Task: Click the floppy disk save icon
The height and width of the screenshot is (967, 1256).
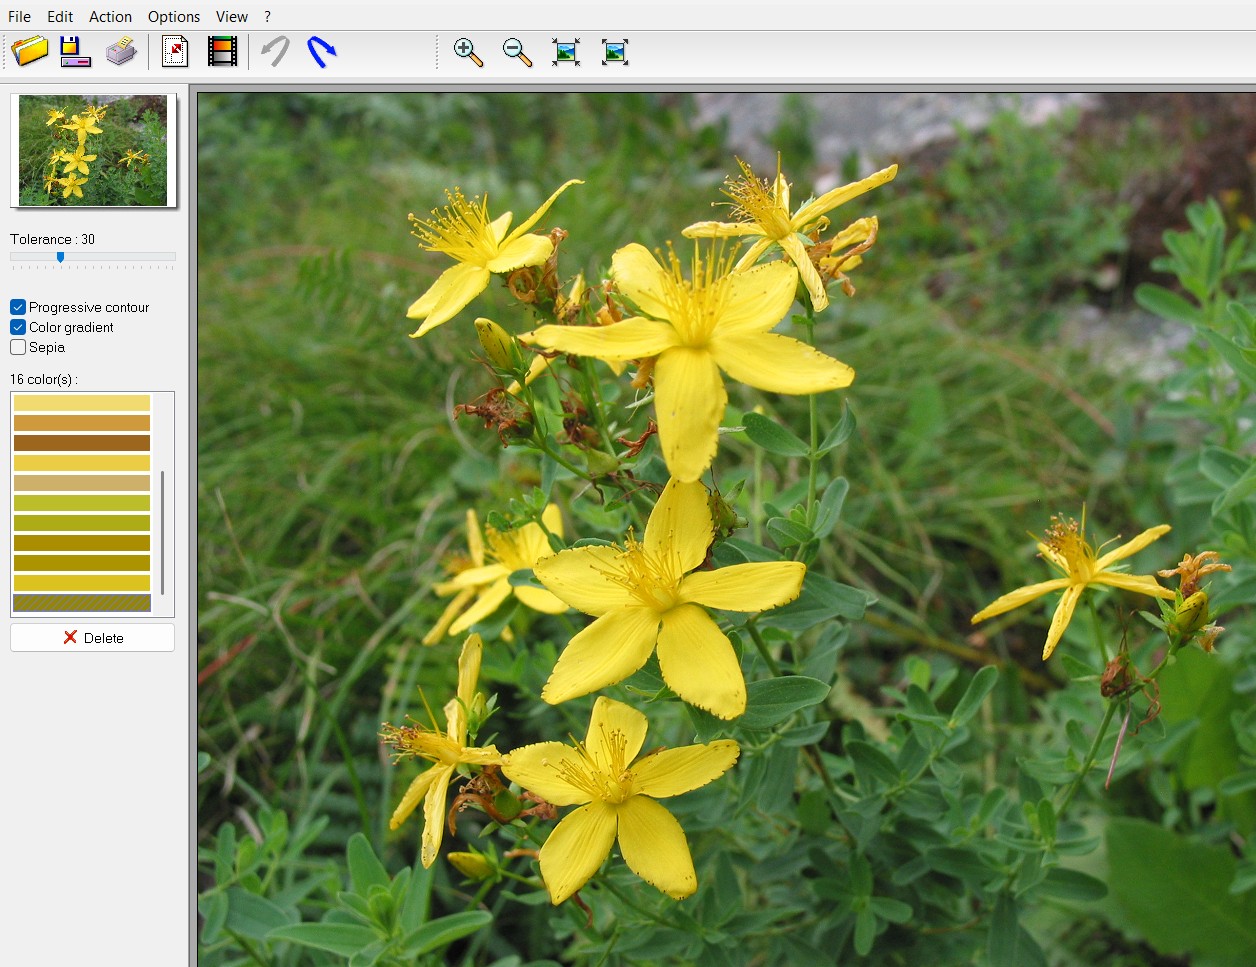Action: click(74, 51)
